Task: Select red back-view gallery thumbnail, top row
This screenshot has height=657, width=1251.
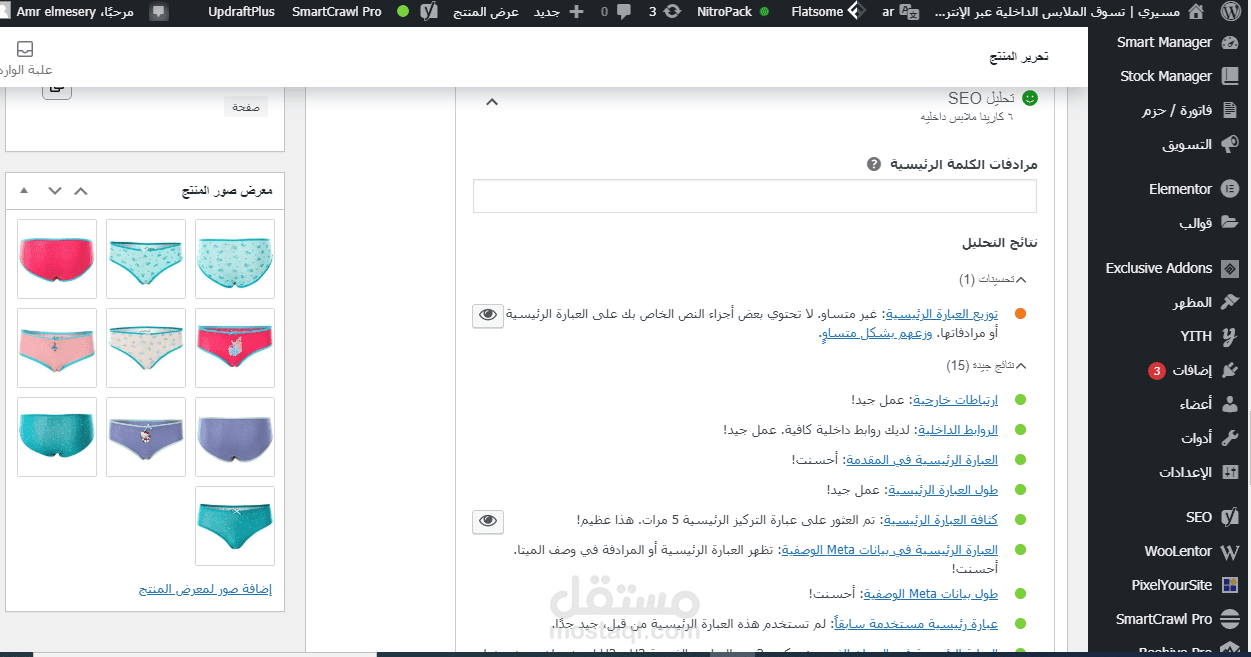Action: click(57, 259)
